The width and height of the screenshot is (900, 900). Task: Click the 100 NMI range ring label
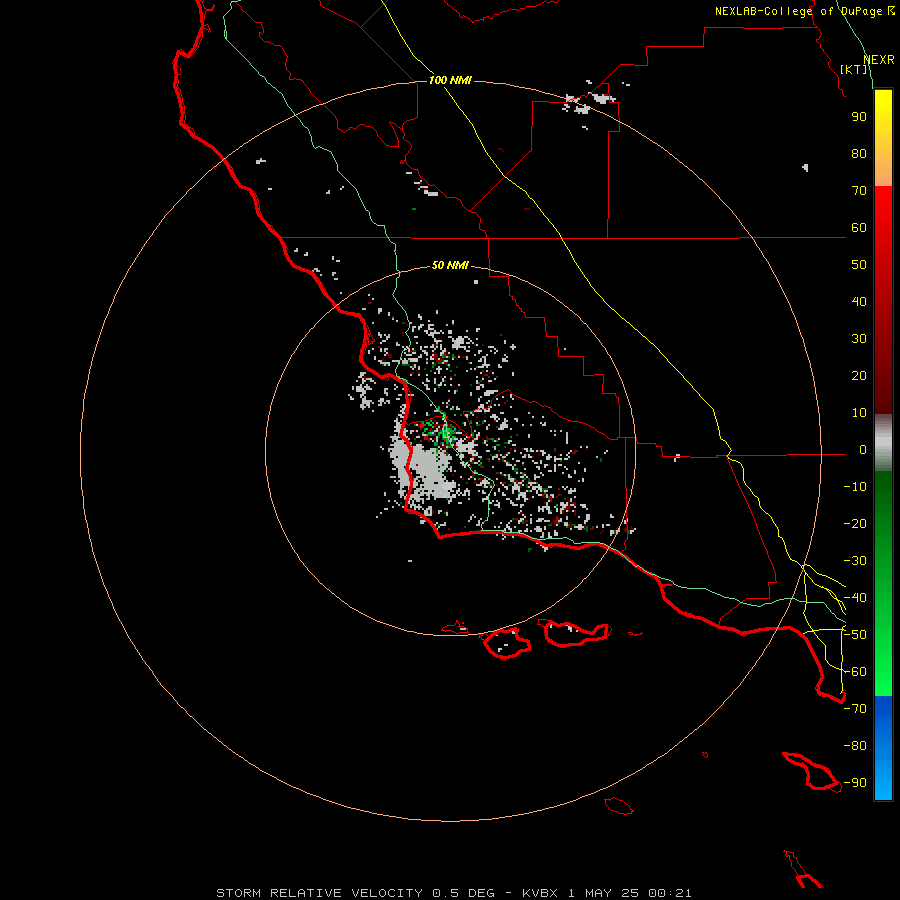coord(450,80)
